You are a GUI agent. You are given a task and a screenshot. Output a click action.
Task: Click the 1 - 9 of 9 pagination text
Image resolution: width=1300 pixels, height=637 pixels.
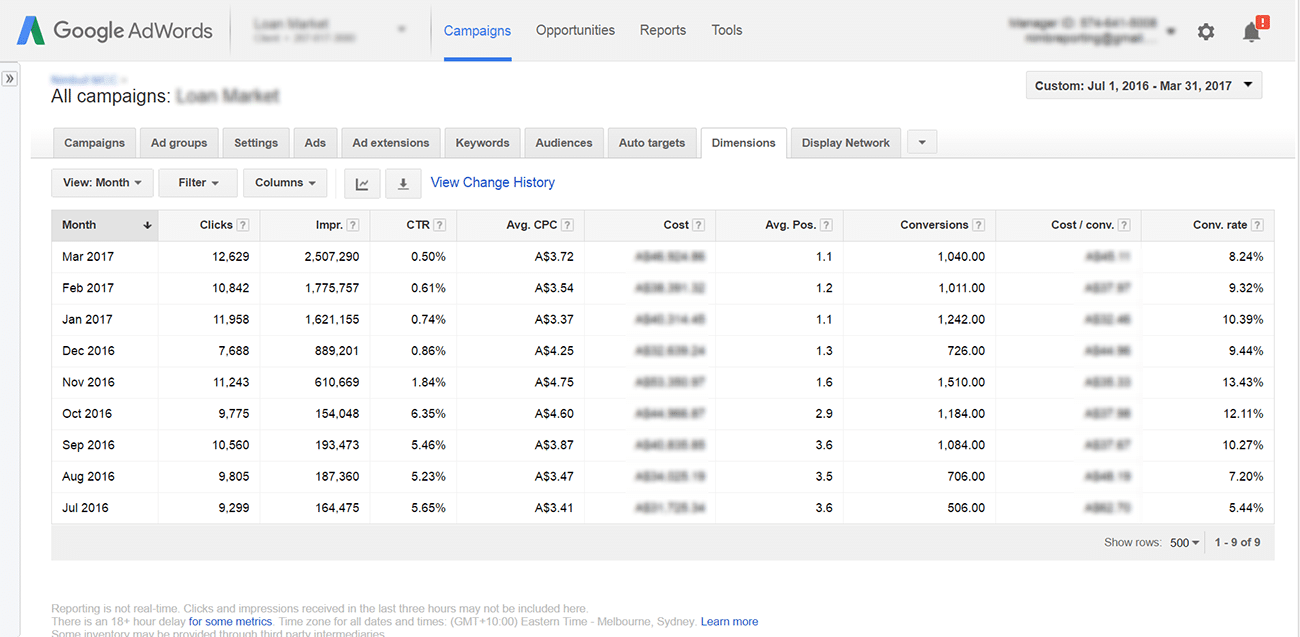[x=1237, y=543]
